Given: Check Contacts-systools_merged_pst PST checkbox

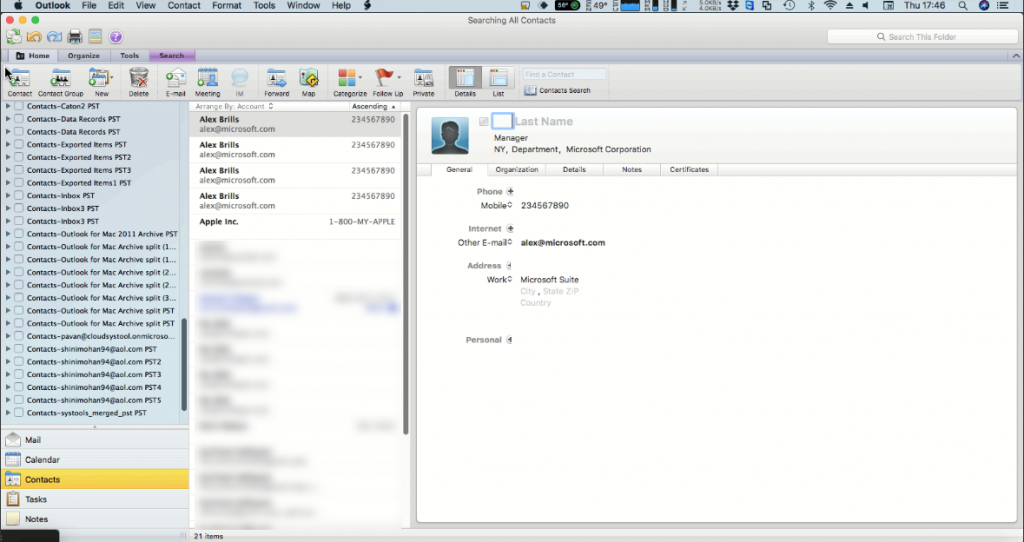Looking at the screenshot, I should pos(19,413).
